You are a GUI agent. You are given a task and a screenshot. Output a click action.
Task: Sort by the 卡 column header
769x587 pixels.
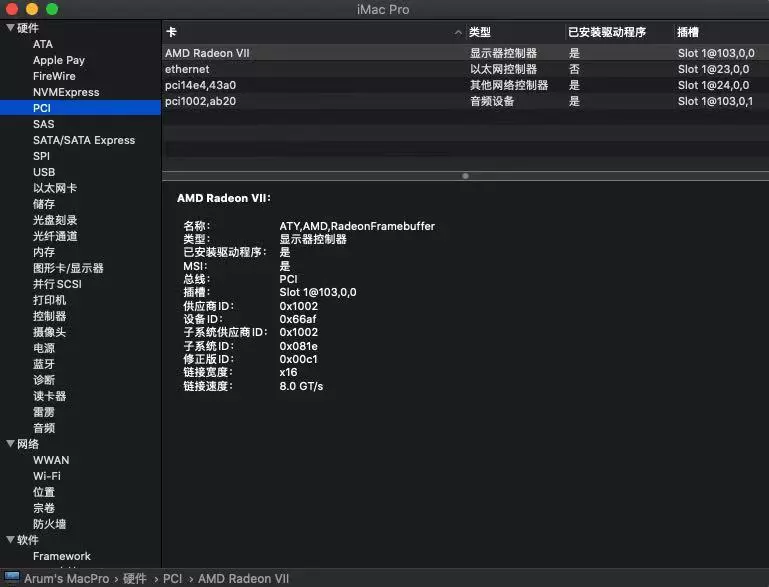[171, 32]
